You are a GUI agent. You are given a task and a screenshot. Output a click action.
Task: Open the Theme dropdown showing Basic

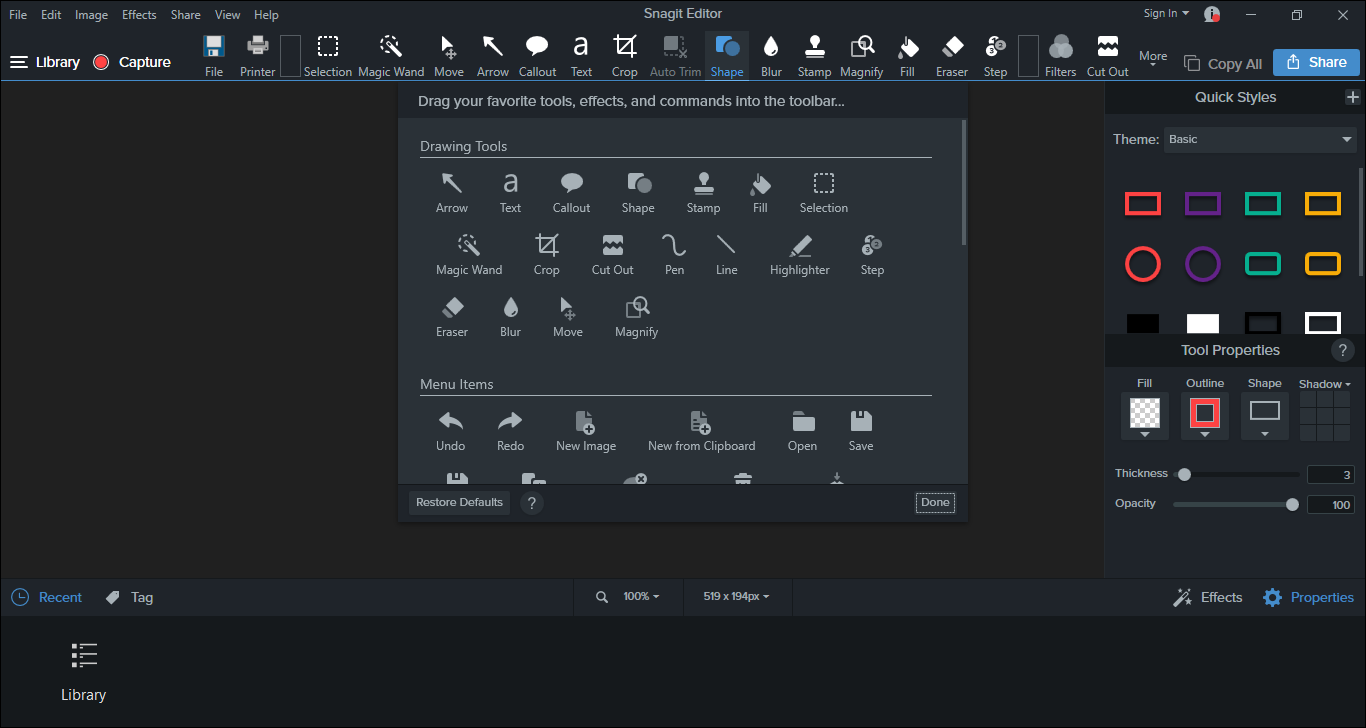pyautogui.click(x=1260, y=140)
